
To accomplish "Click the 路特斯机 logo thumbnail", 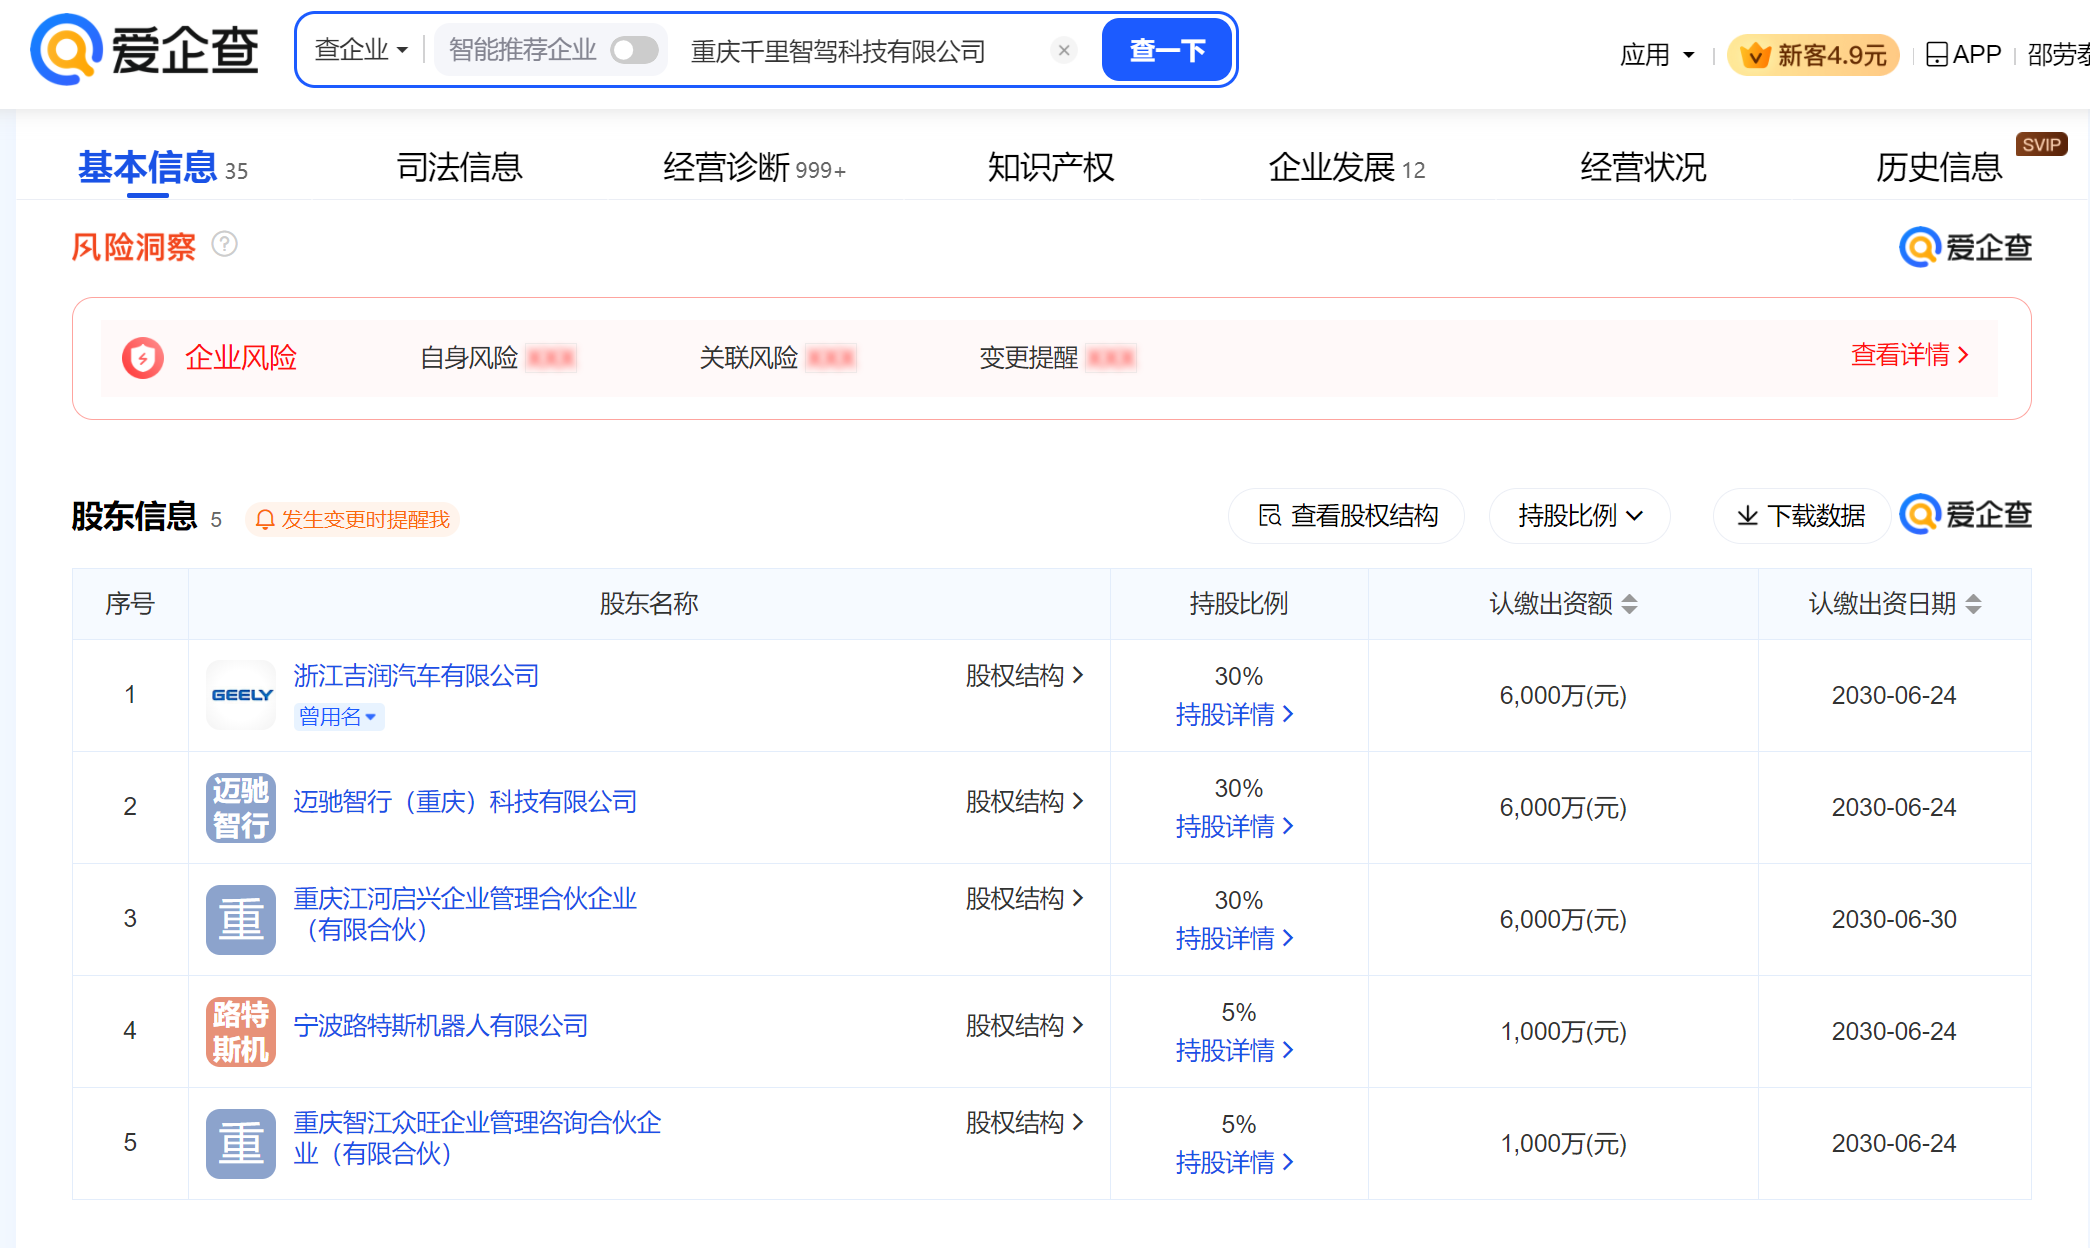I will click(241, 1031).
